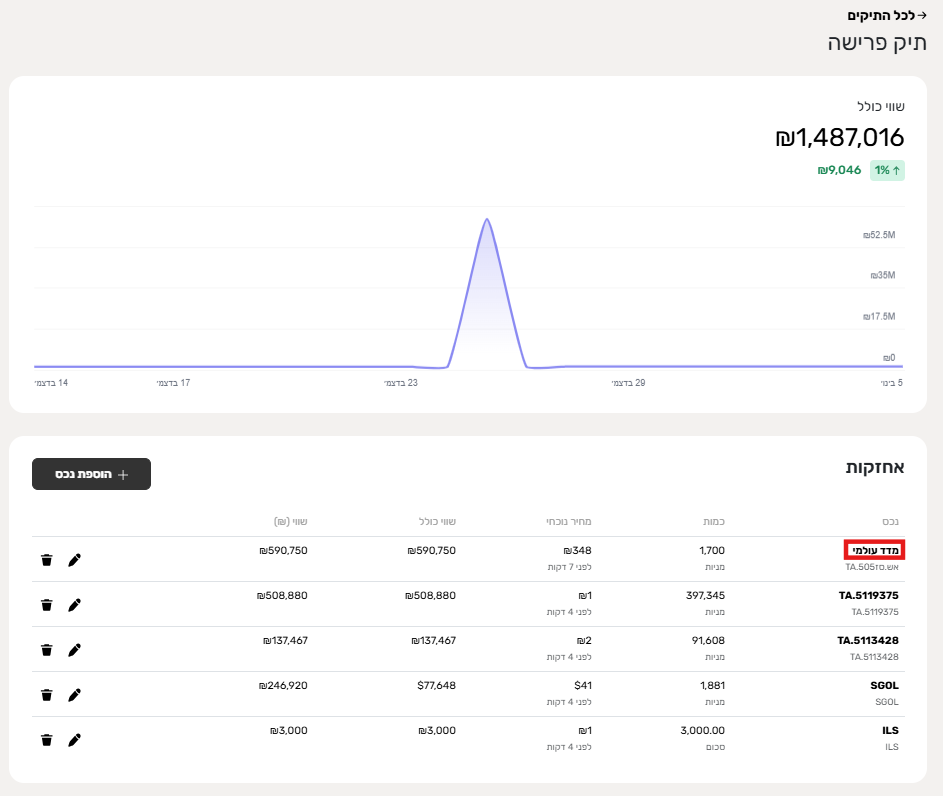Click the peak of the value chart
The height and width of the screenshot is (796, 943).
486,220
